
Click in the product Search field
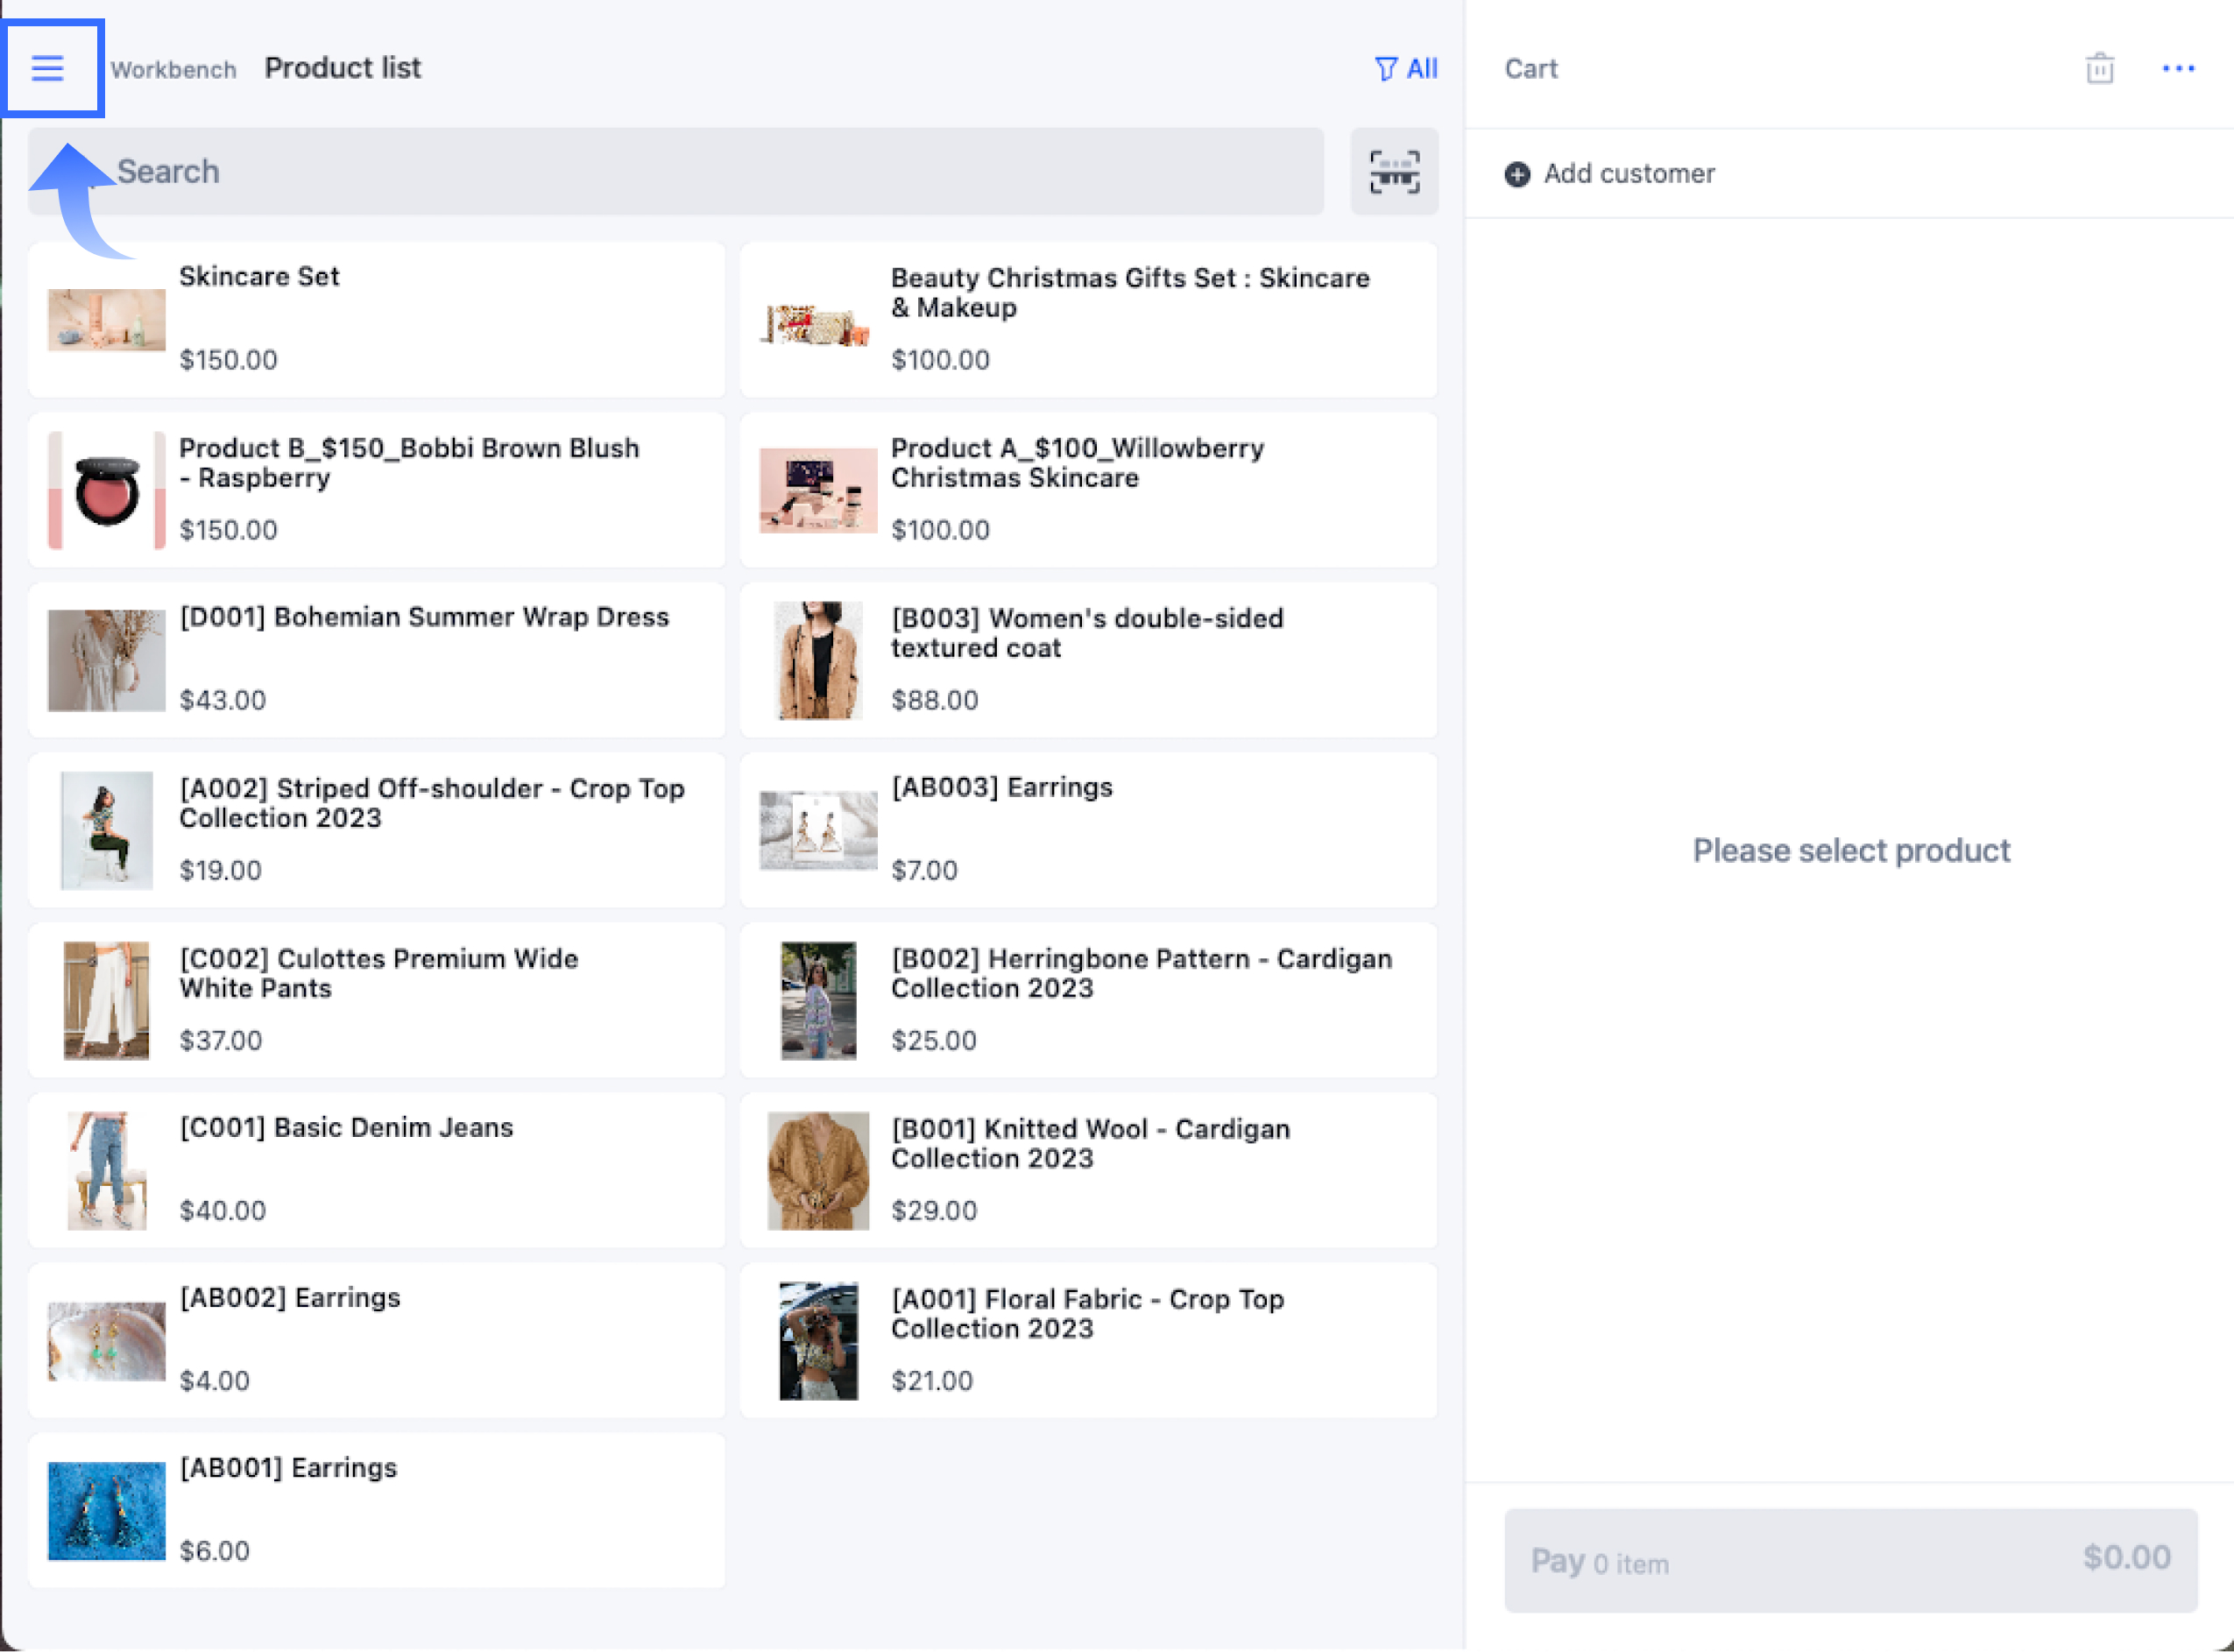coord(675,171)
